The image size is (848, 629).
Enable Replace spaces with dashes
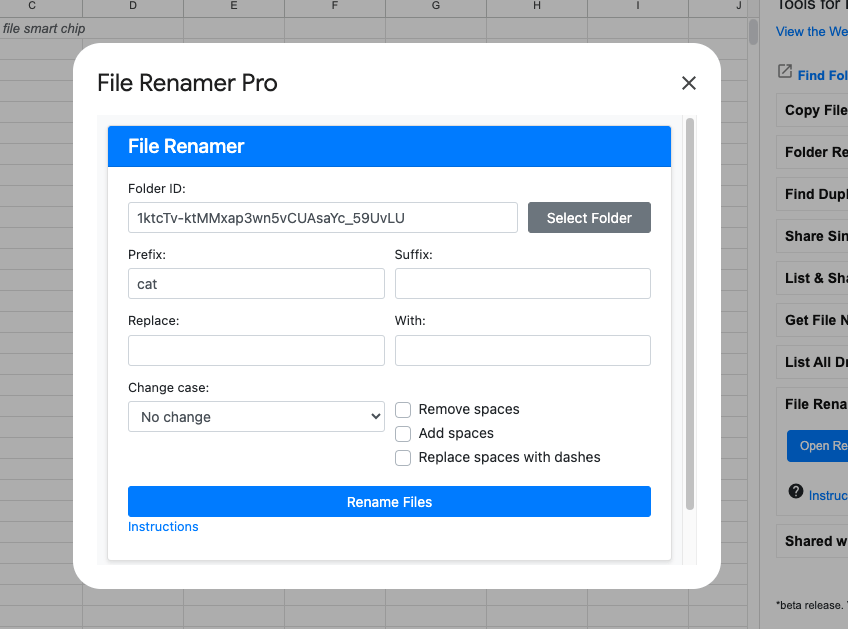403,458
